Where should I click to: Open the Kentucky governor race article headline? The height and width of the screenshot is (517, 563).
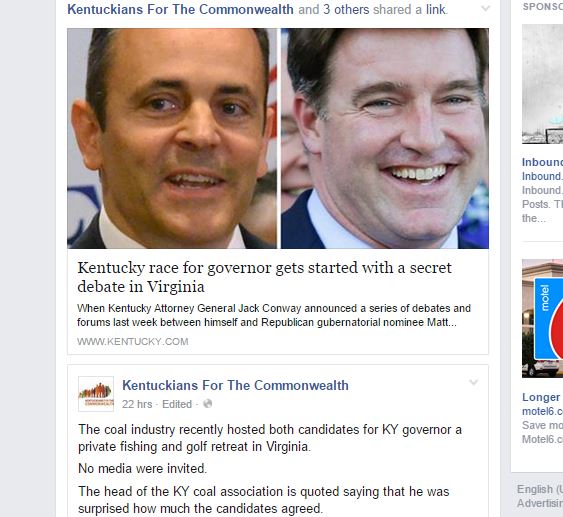264,277
